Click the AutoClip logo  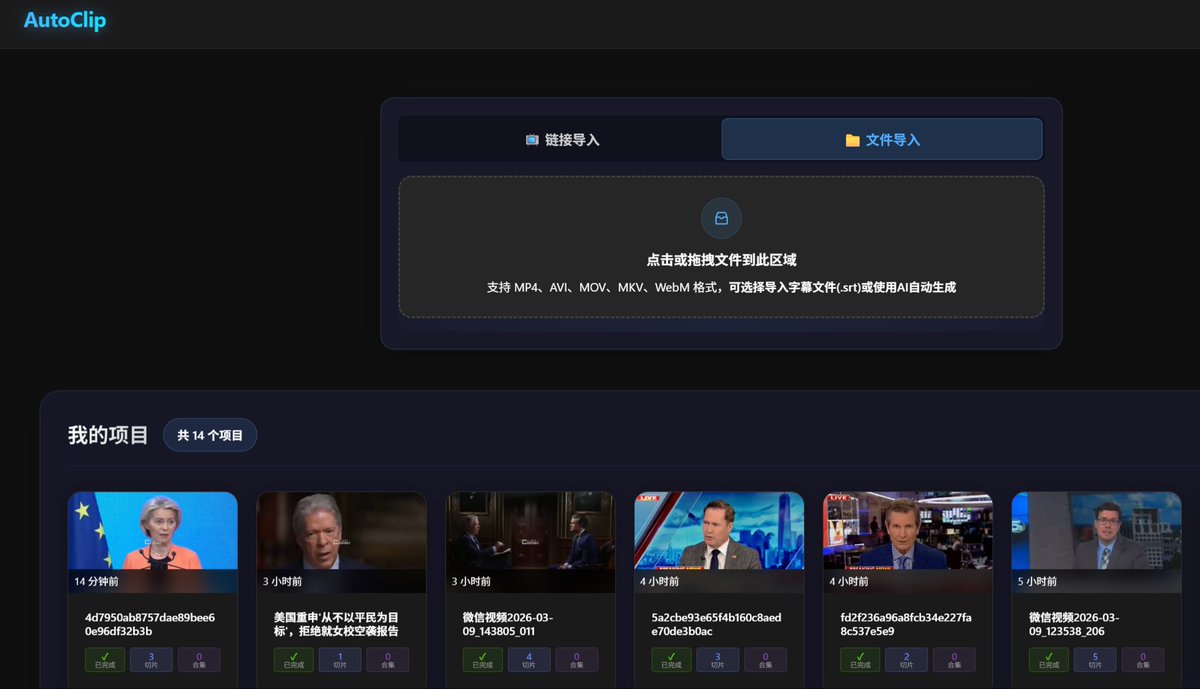coord(64,18)
